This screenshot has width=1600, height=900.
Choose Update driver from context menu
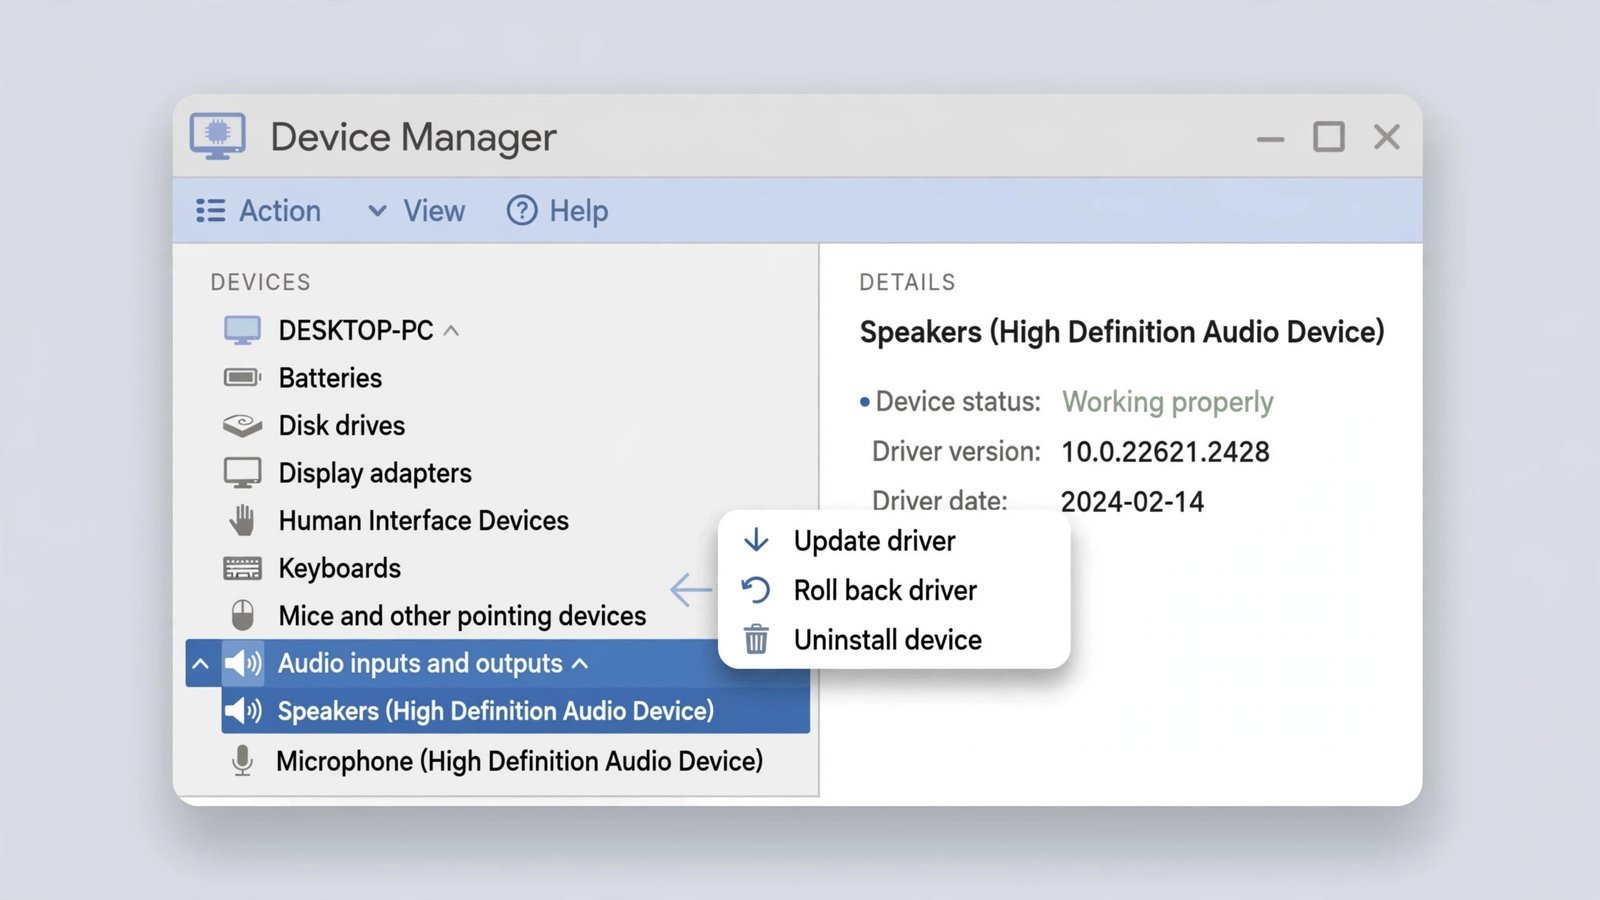tap(894, 540)
